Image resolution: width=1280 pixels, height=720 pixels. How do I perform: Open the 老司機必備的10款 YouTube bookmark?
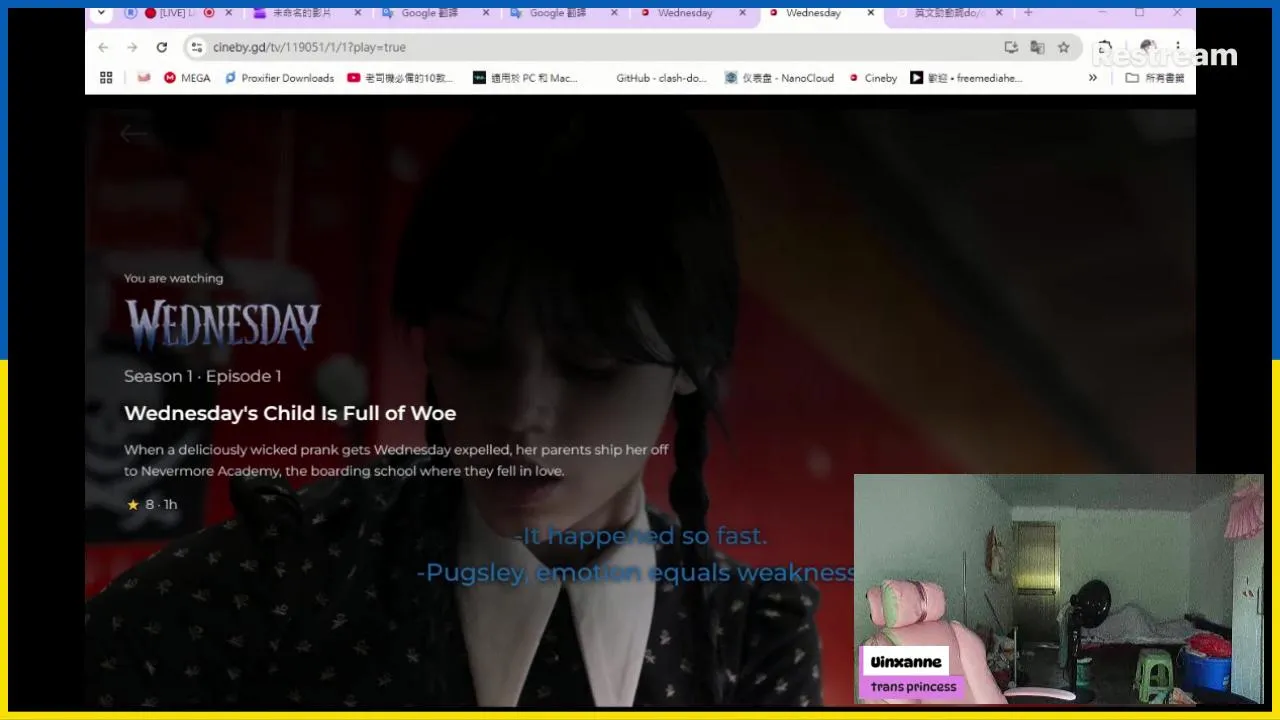[x=400, y=78]
